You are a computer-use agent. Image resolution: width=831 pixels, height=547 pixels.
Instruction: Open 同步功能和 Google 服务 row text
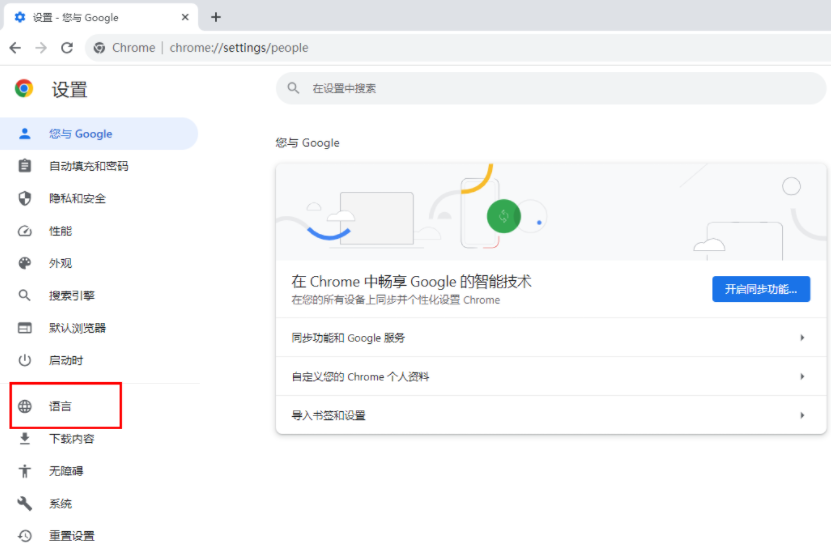coord(348,338)
